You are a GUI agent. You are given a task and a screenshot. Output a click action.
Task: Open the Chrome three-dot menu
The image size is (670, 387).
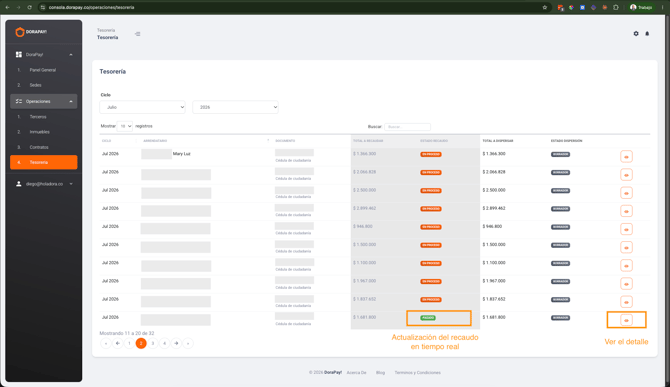tap(662, 7)
